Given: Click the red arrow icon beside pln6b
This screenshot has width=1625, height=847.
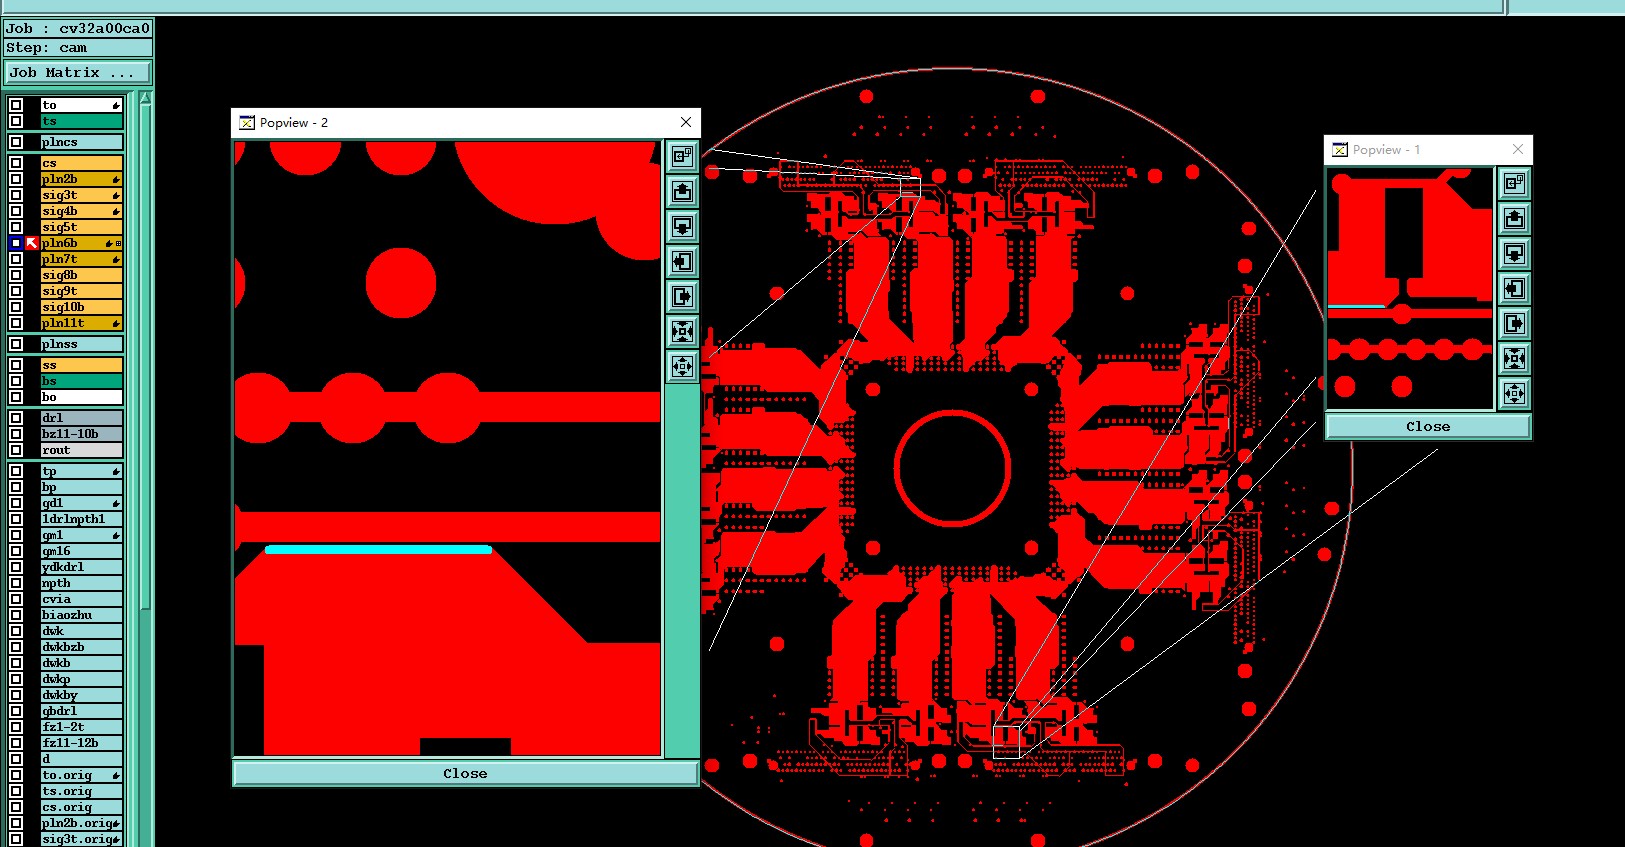Looking at the screenshot, I should (x=32, y=243).
